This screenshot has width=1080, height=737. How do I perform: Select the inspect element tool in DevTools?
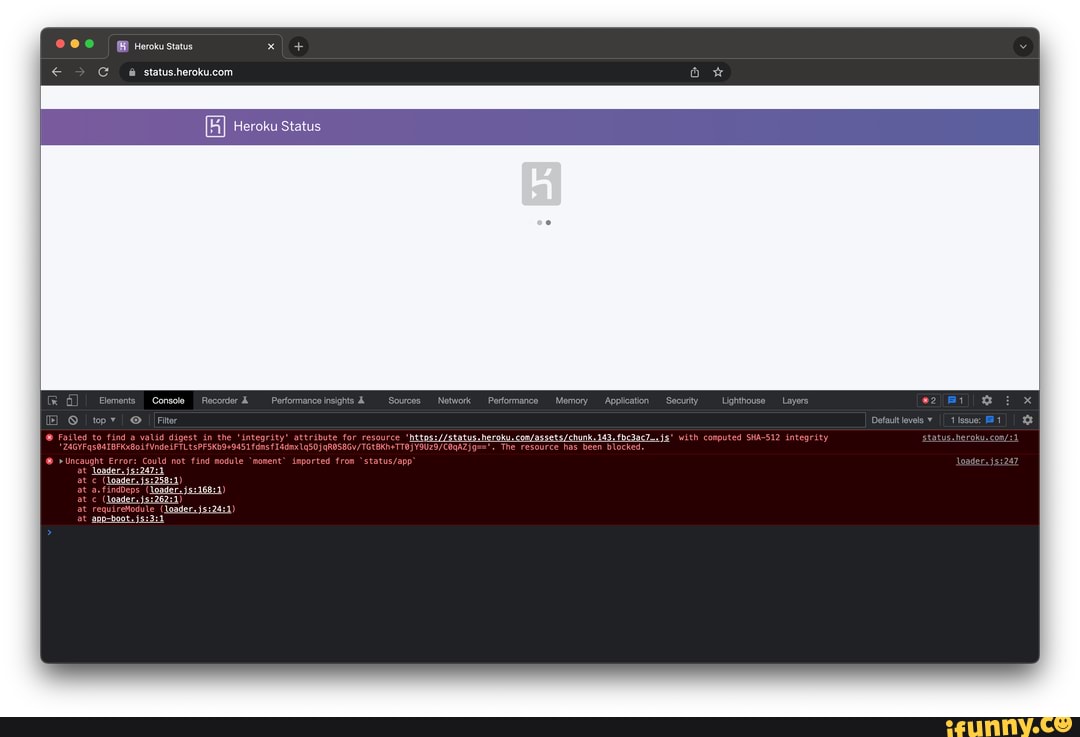[x=53, y=400]
